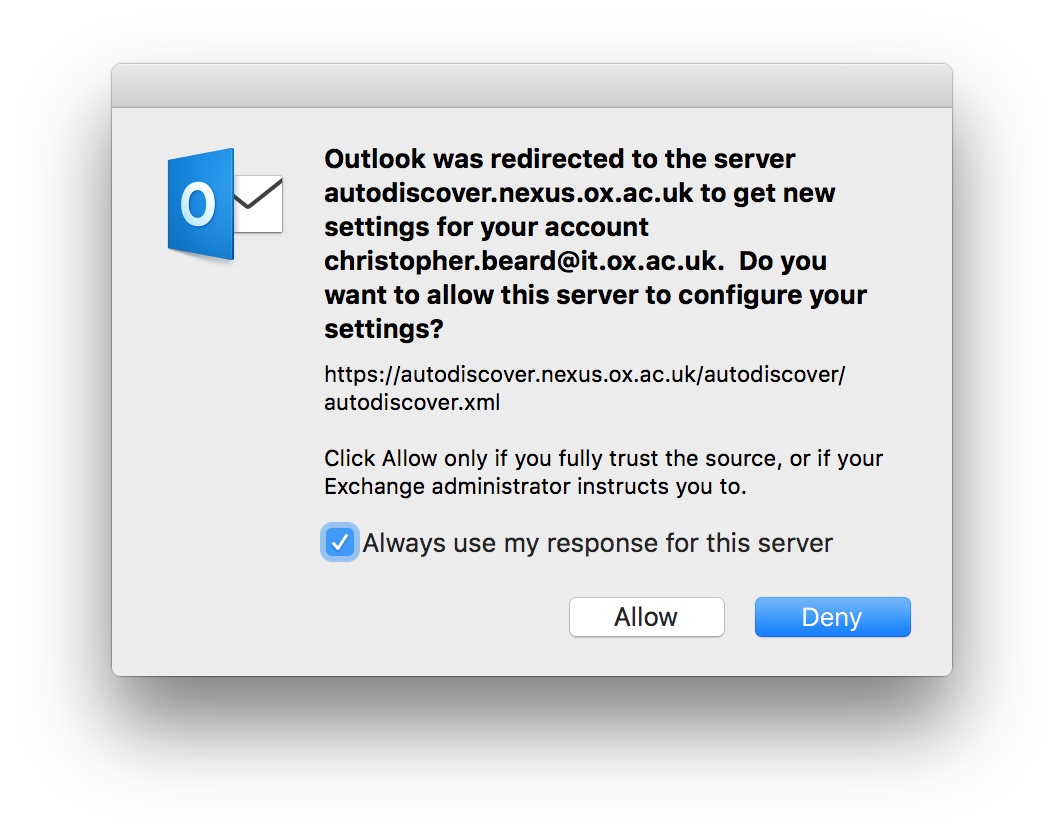The image size is (1064, 836).
Task: Click the 'Always use my response for this server' label
Action: pos(597,543)
